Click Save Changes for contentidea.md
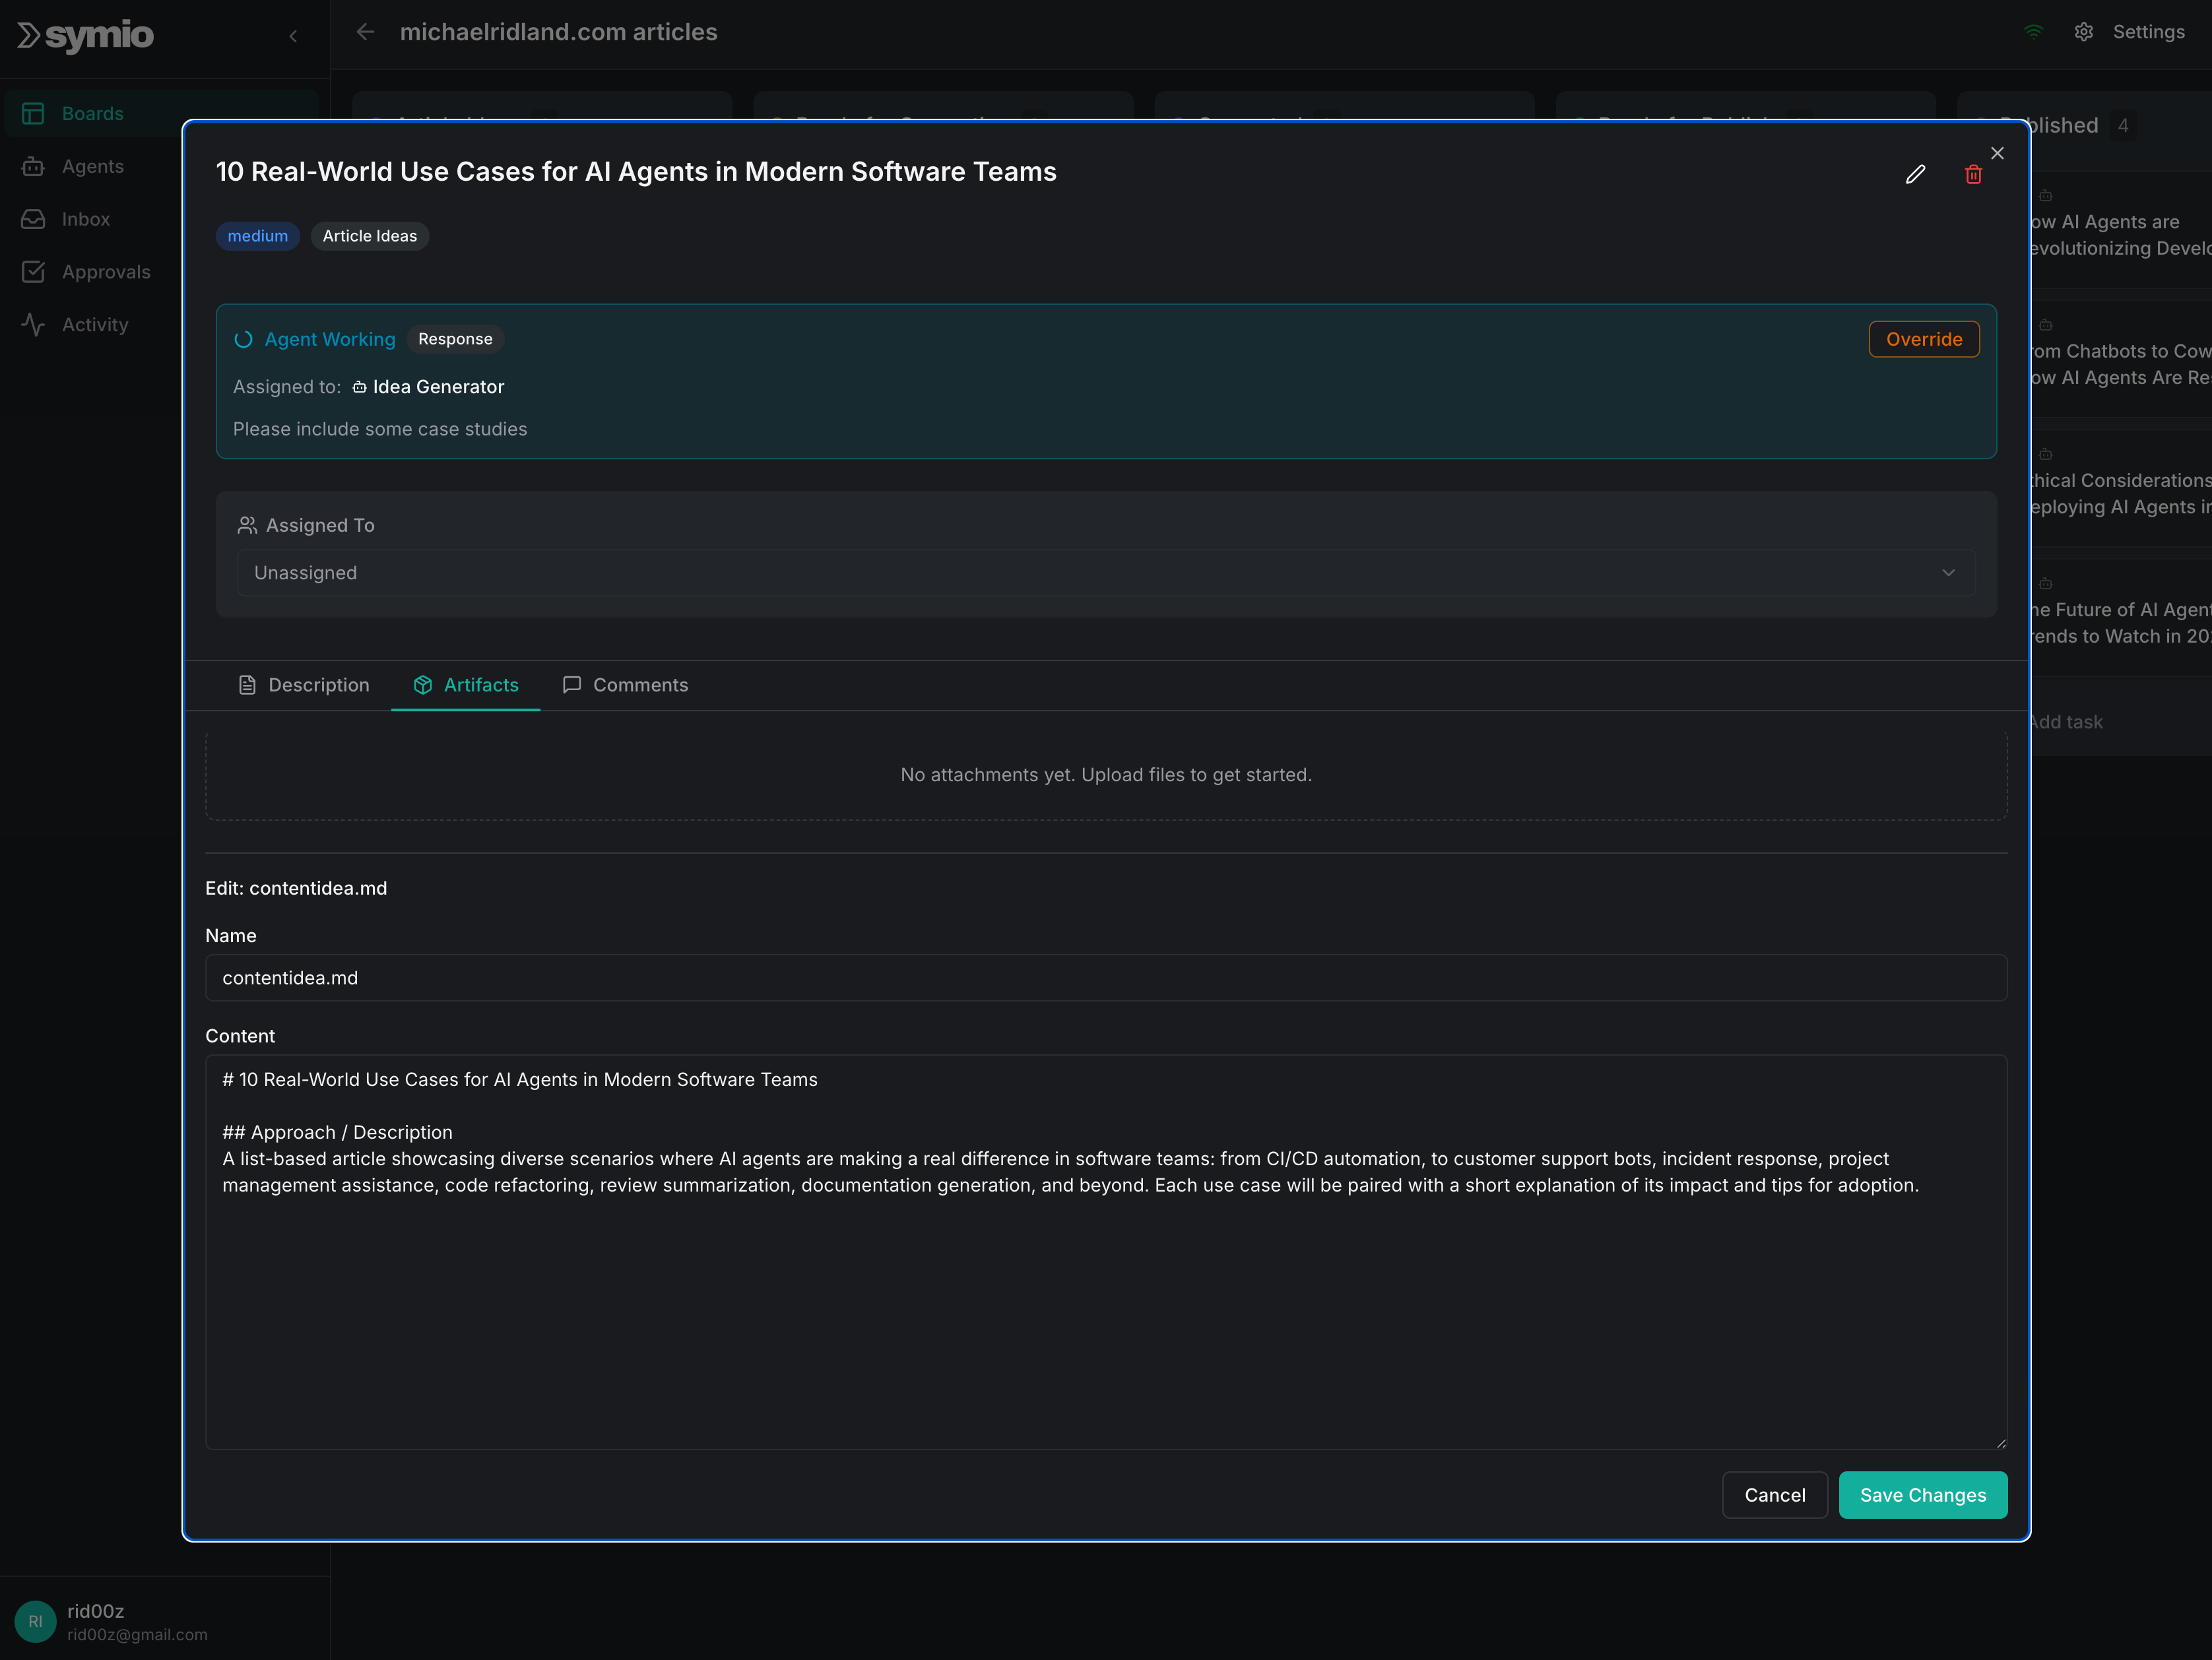The height and width of the screenshot is (1660, 2212). pos(1922,1494)
